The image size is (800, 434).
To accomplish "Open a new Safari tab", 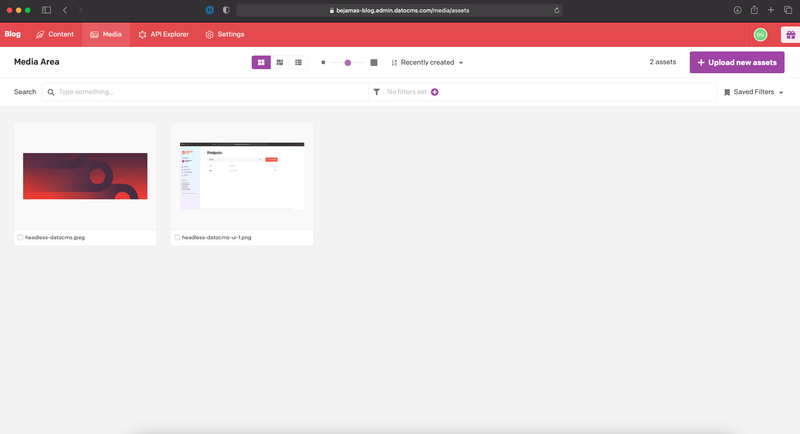I will (771, 10).
